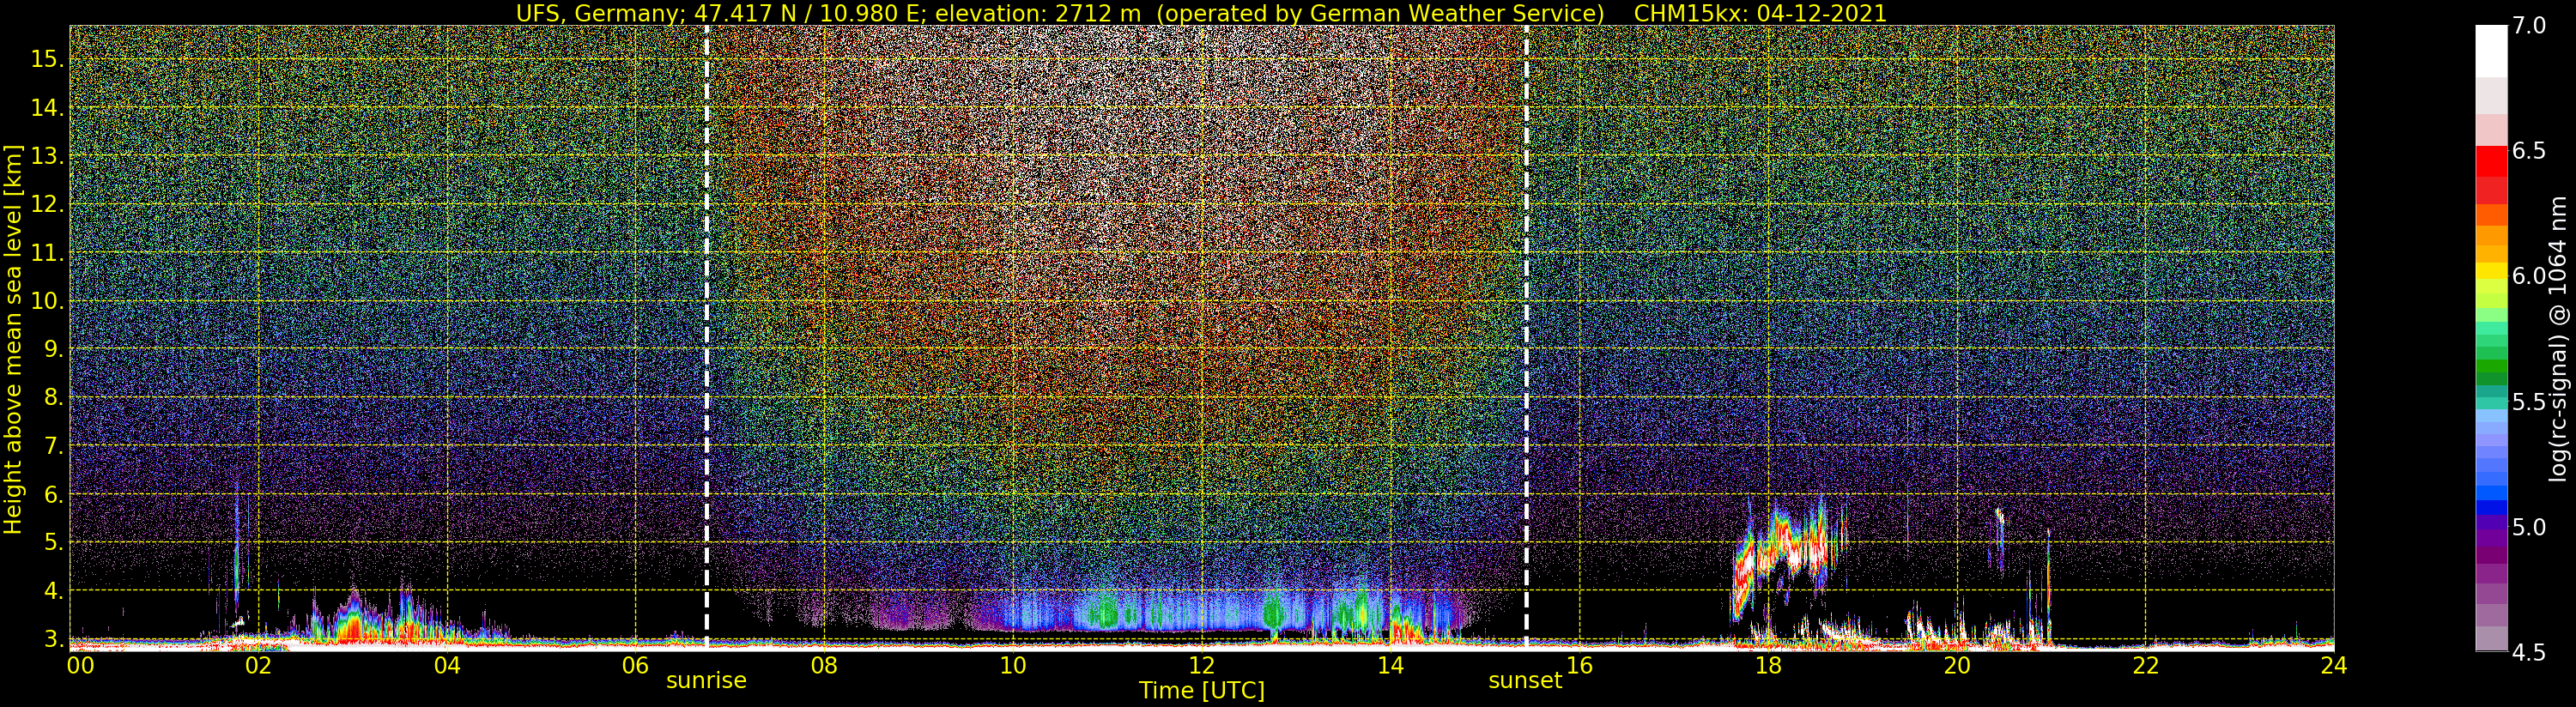
Task: Click the 'Height above mean sea level [km]' axis title
Action: 13,338
